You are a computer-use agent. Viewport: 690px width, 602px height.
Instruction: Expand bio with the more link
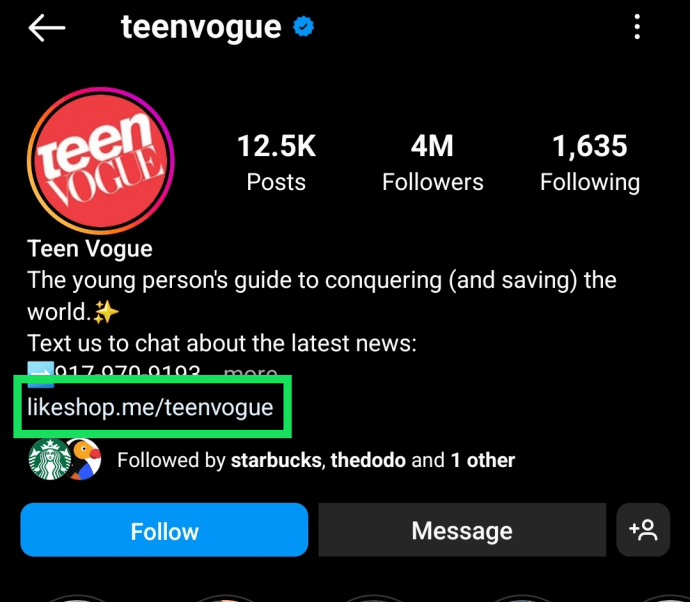(x=250, y=371)
